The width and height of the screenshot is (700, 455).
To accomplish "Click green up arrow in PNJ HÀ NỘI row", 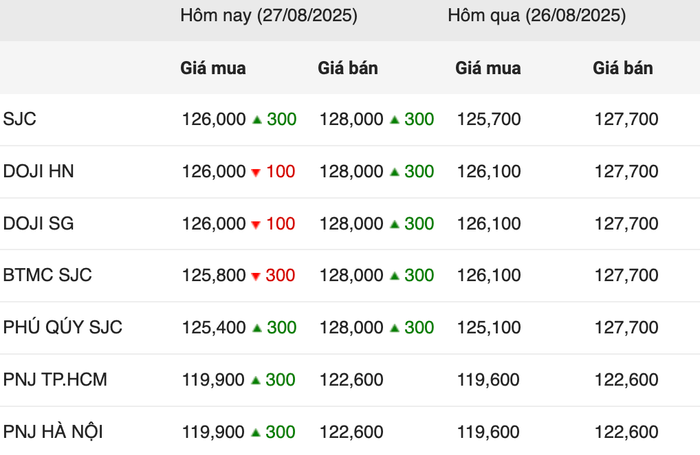I will point(255,432).
